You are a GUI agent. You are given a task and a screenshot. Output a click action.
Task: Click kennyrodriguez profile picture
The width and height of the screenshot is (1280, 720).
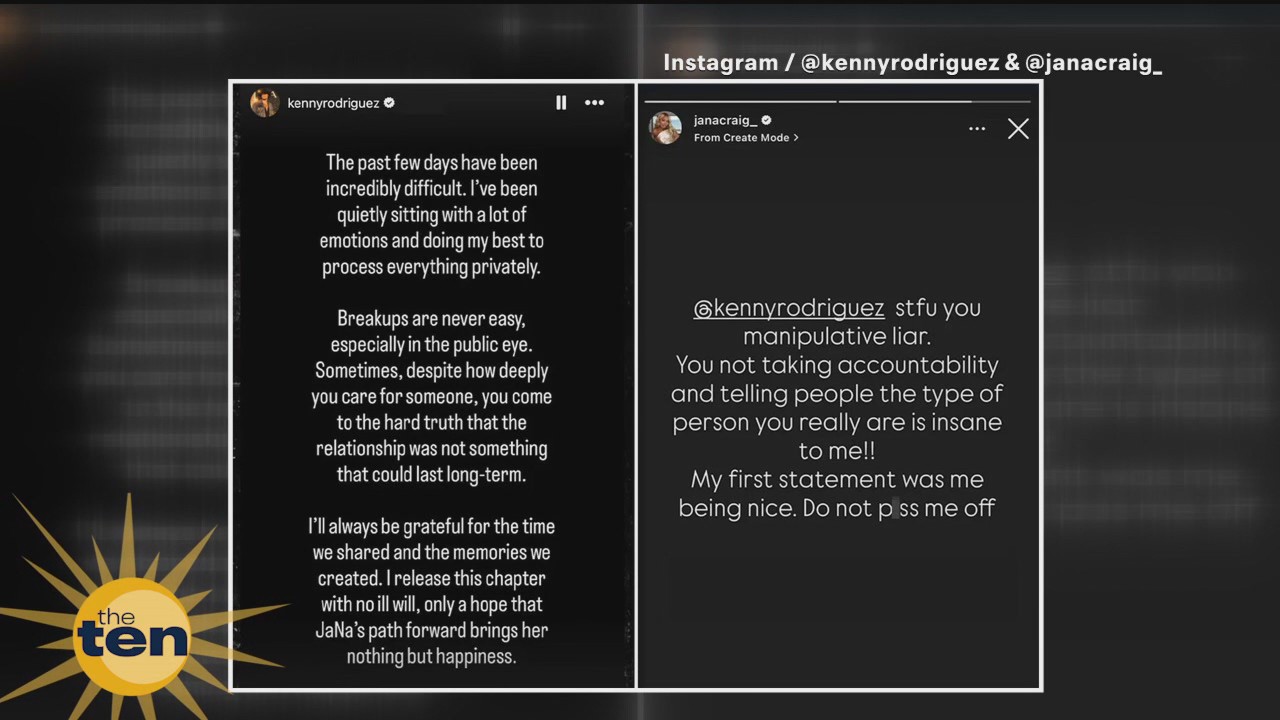(264, 103)
